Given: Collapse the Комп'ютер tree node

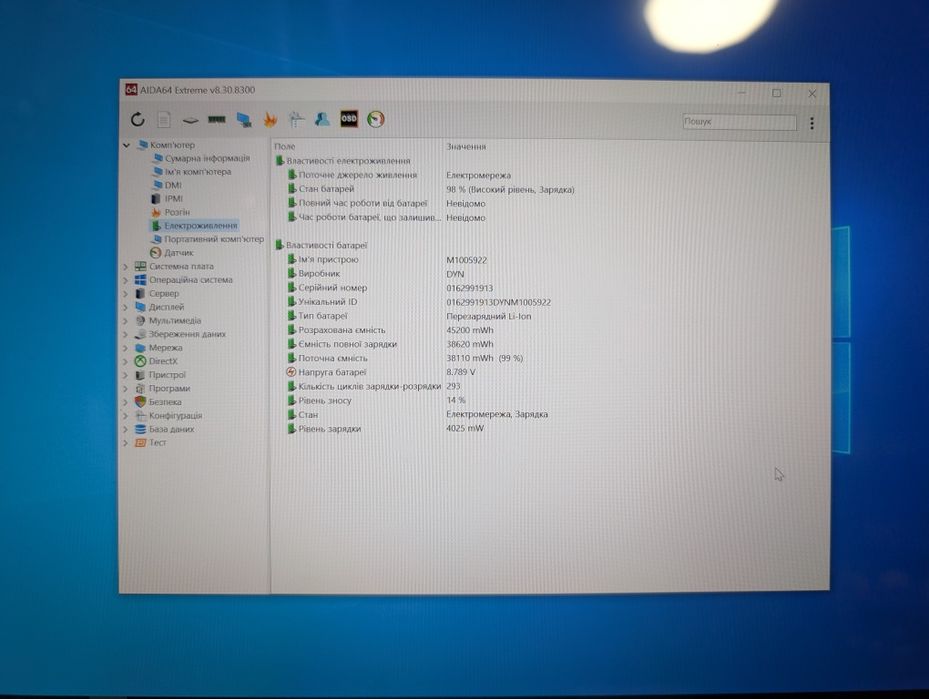Looking at the screenshot, I should coord(126,145).
